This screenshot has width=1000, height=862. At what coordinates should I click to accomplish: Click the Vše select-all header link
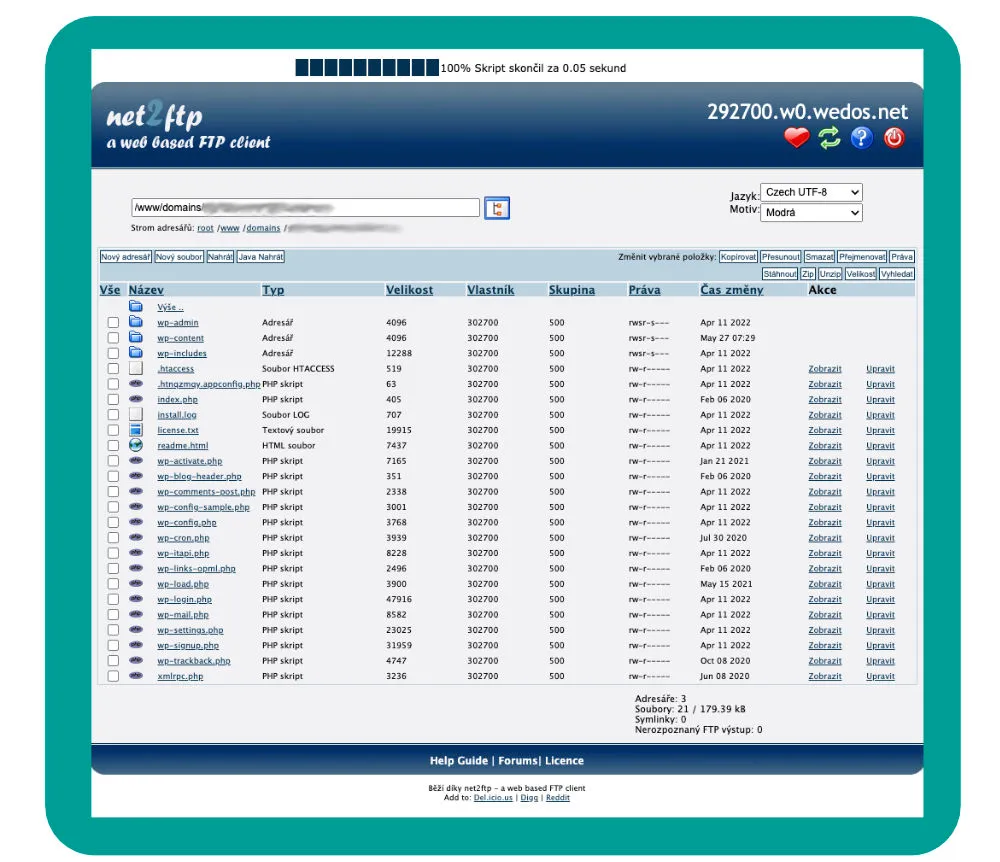click(x=110, y=289)
